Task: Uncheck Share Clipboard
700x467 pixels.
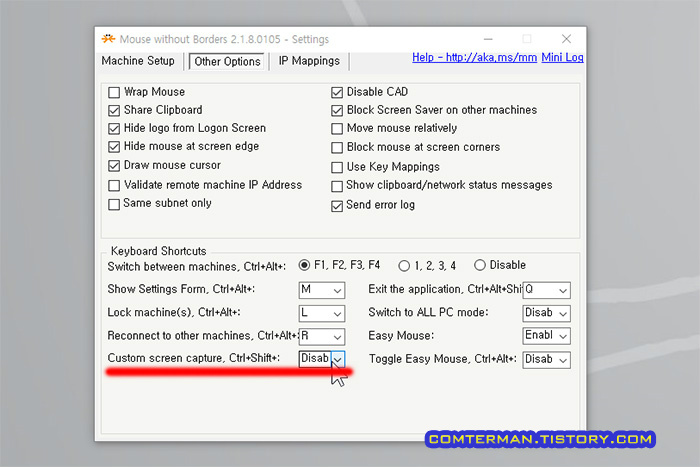Action: (x=114, y=110)
